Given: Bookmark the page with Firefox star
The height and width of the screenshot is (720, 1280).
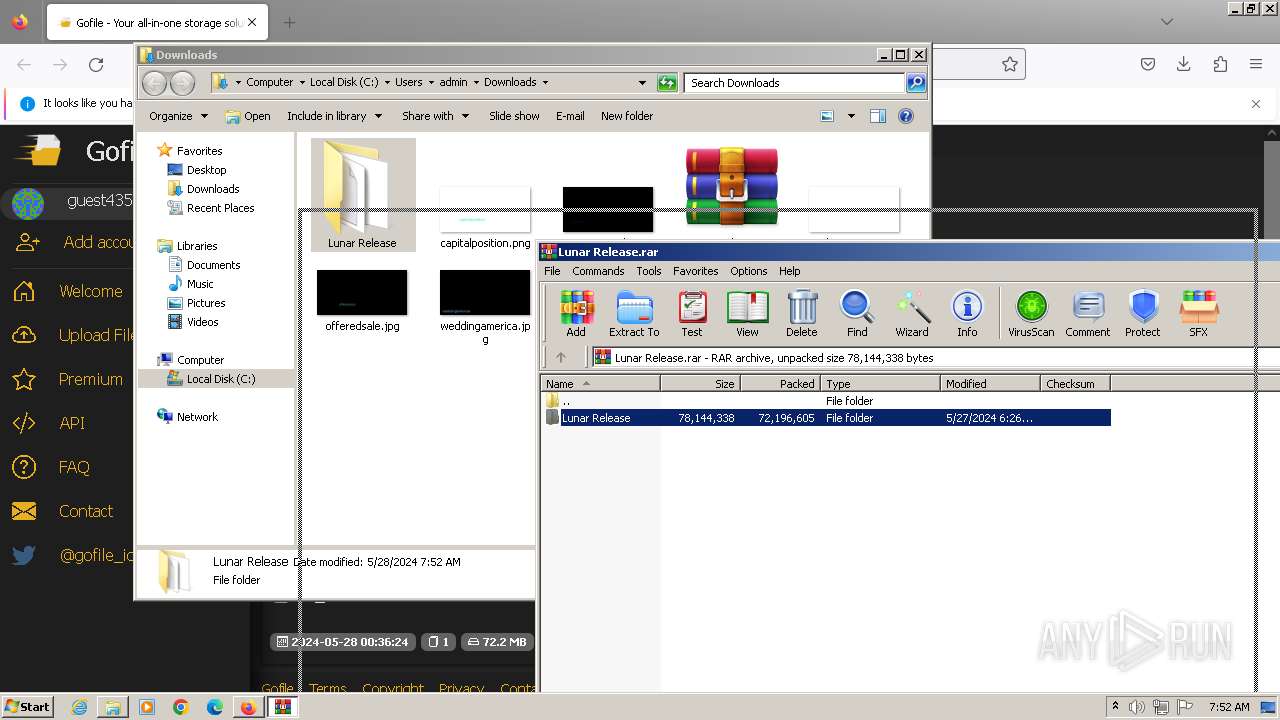Looking at the screenshot, I should click(1010, 64).
